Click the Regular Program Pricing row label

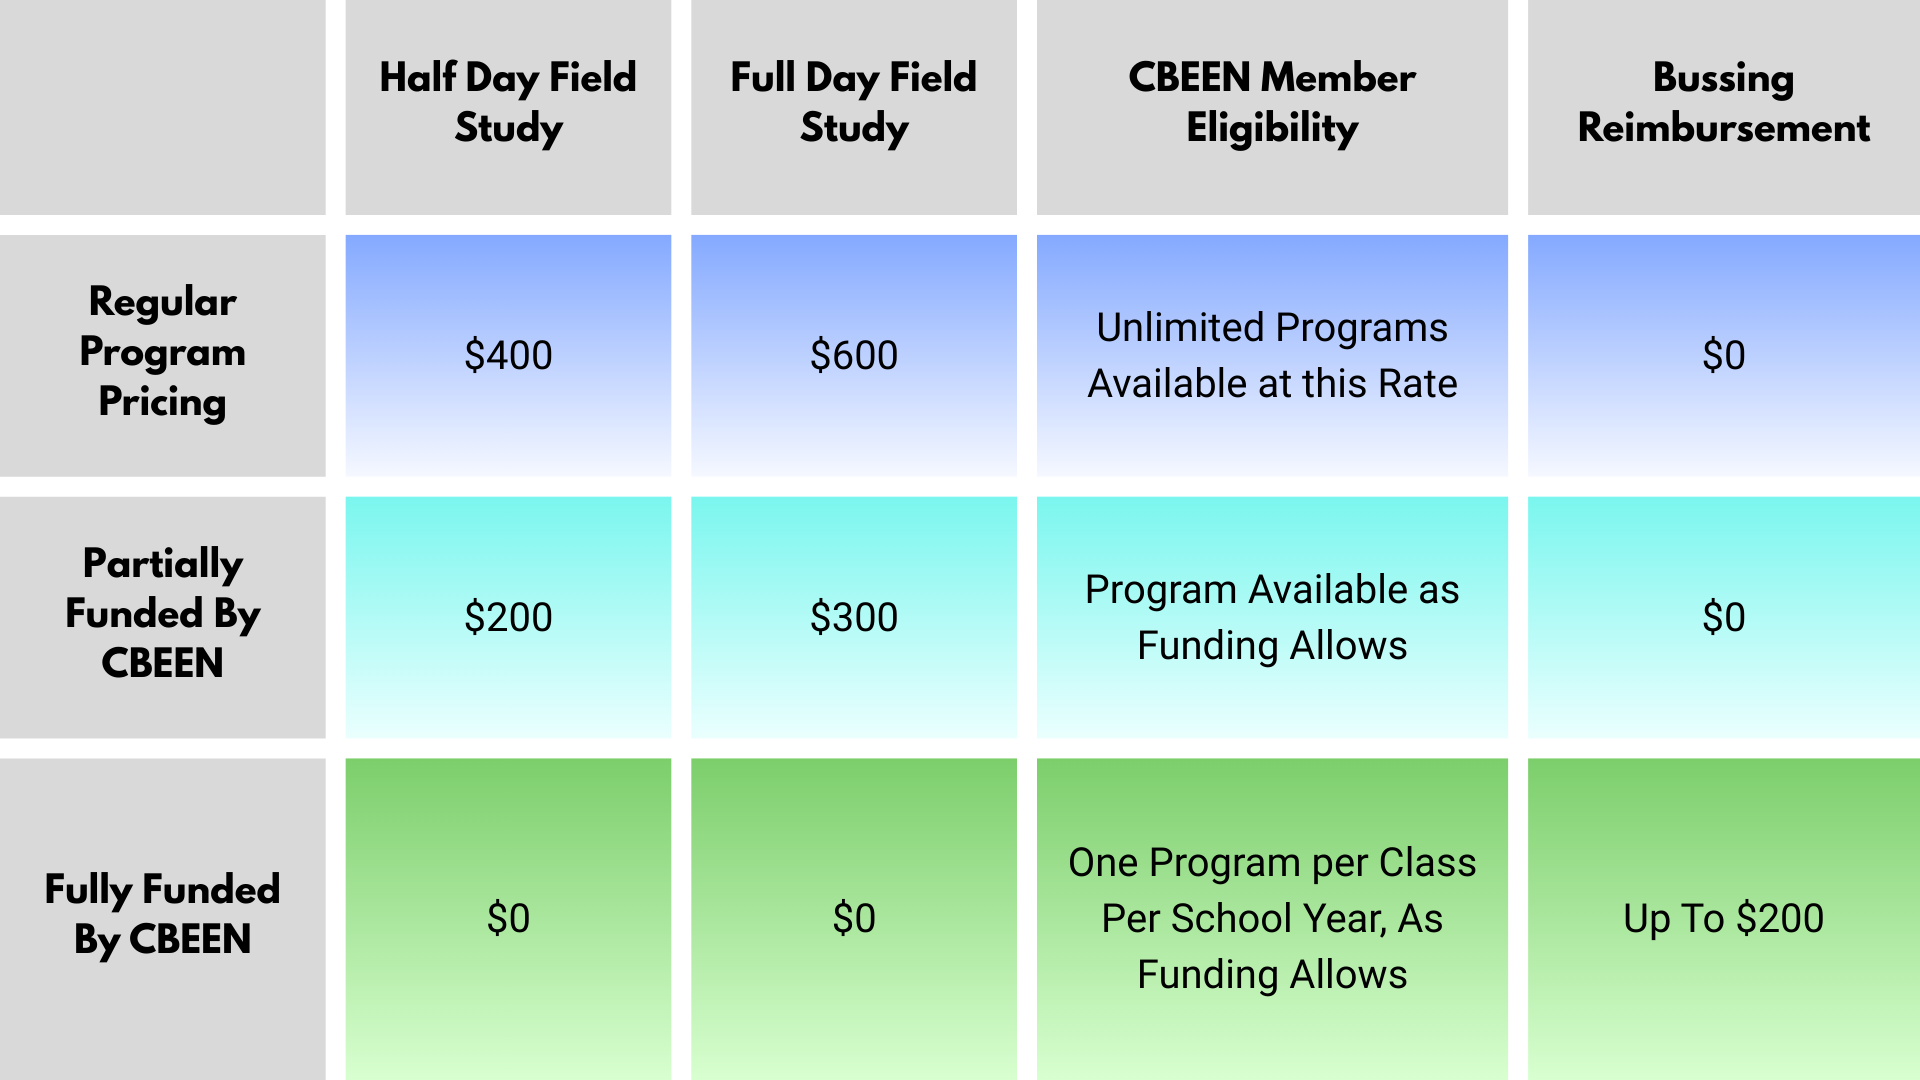pos(162,352)
